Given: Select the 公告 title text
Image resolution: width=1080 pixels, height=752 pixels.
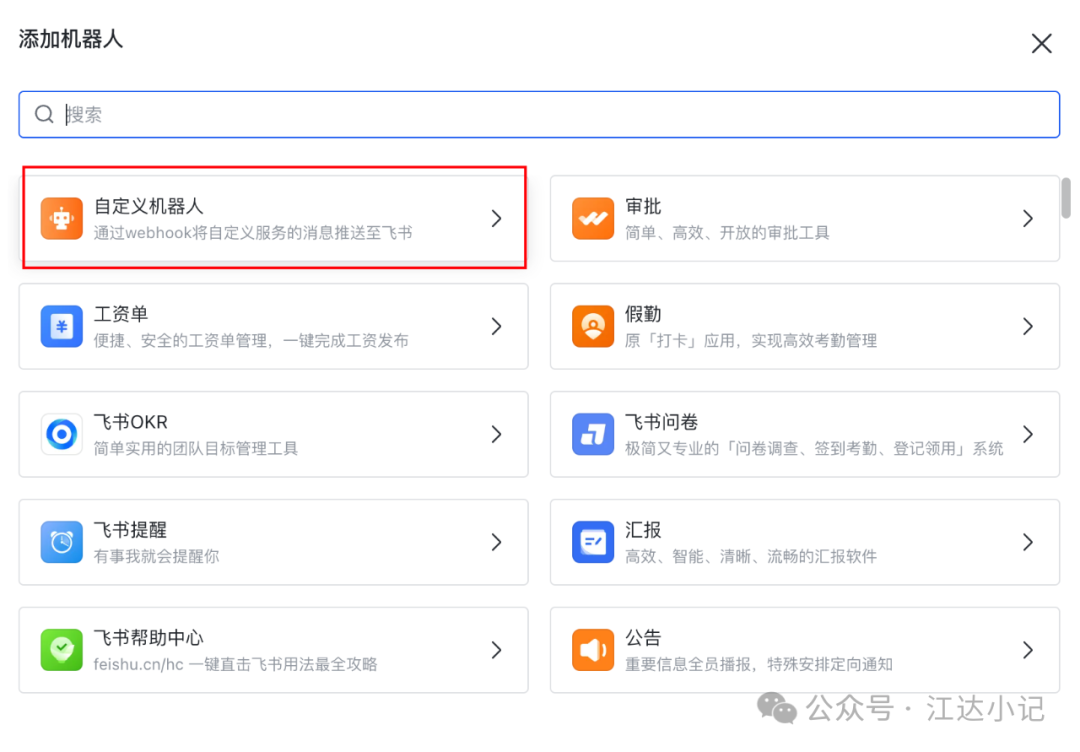Looking at the screenshot, I should click(x=643, y=638).
